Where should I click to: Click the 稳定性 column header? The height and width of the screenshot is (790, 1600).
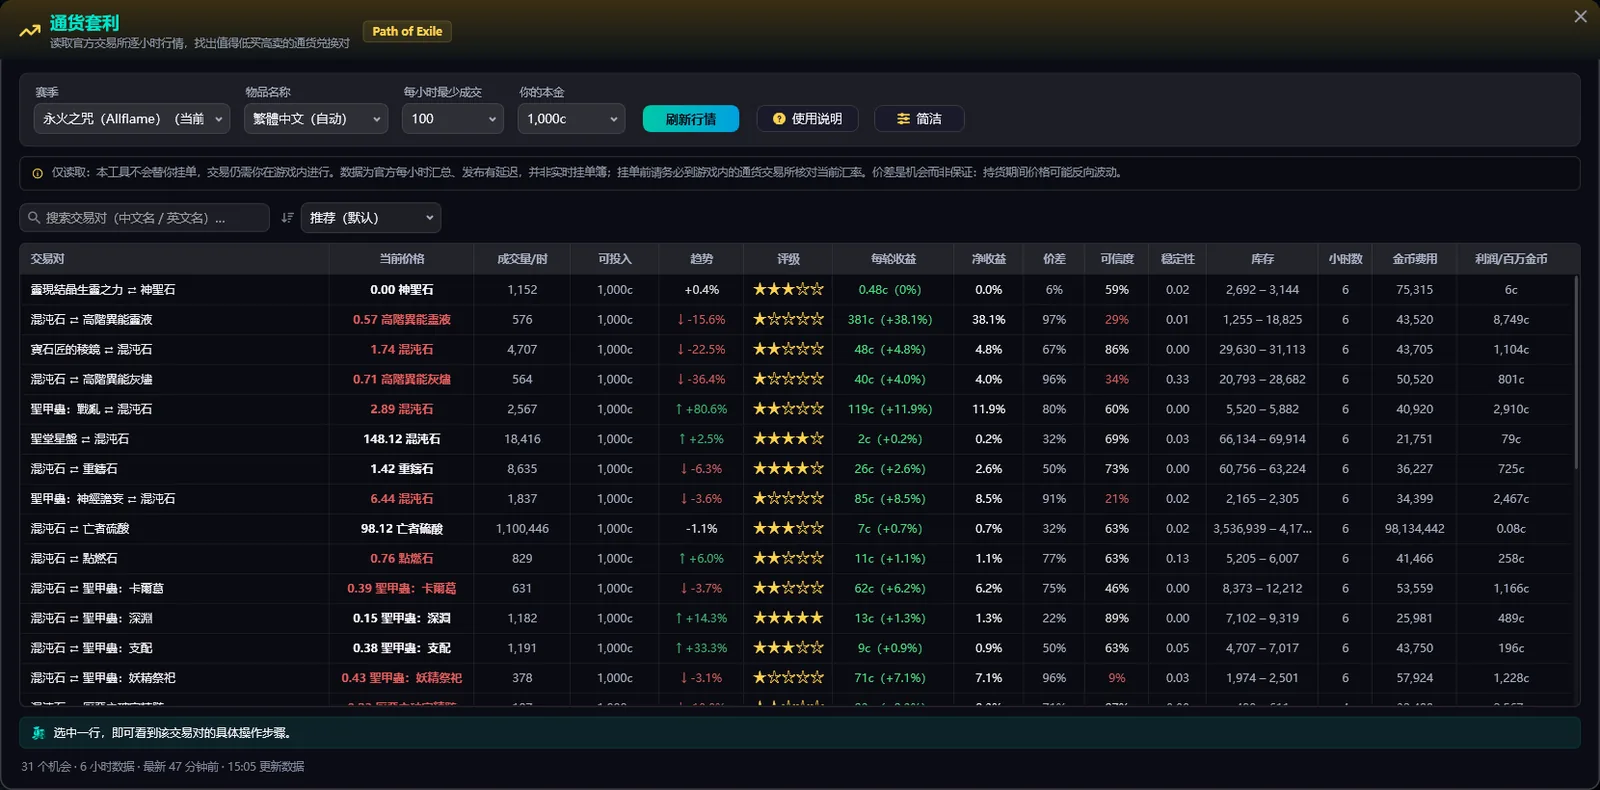(1178, 259)
